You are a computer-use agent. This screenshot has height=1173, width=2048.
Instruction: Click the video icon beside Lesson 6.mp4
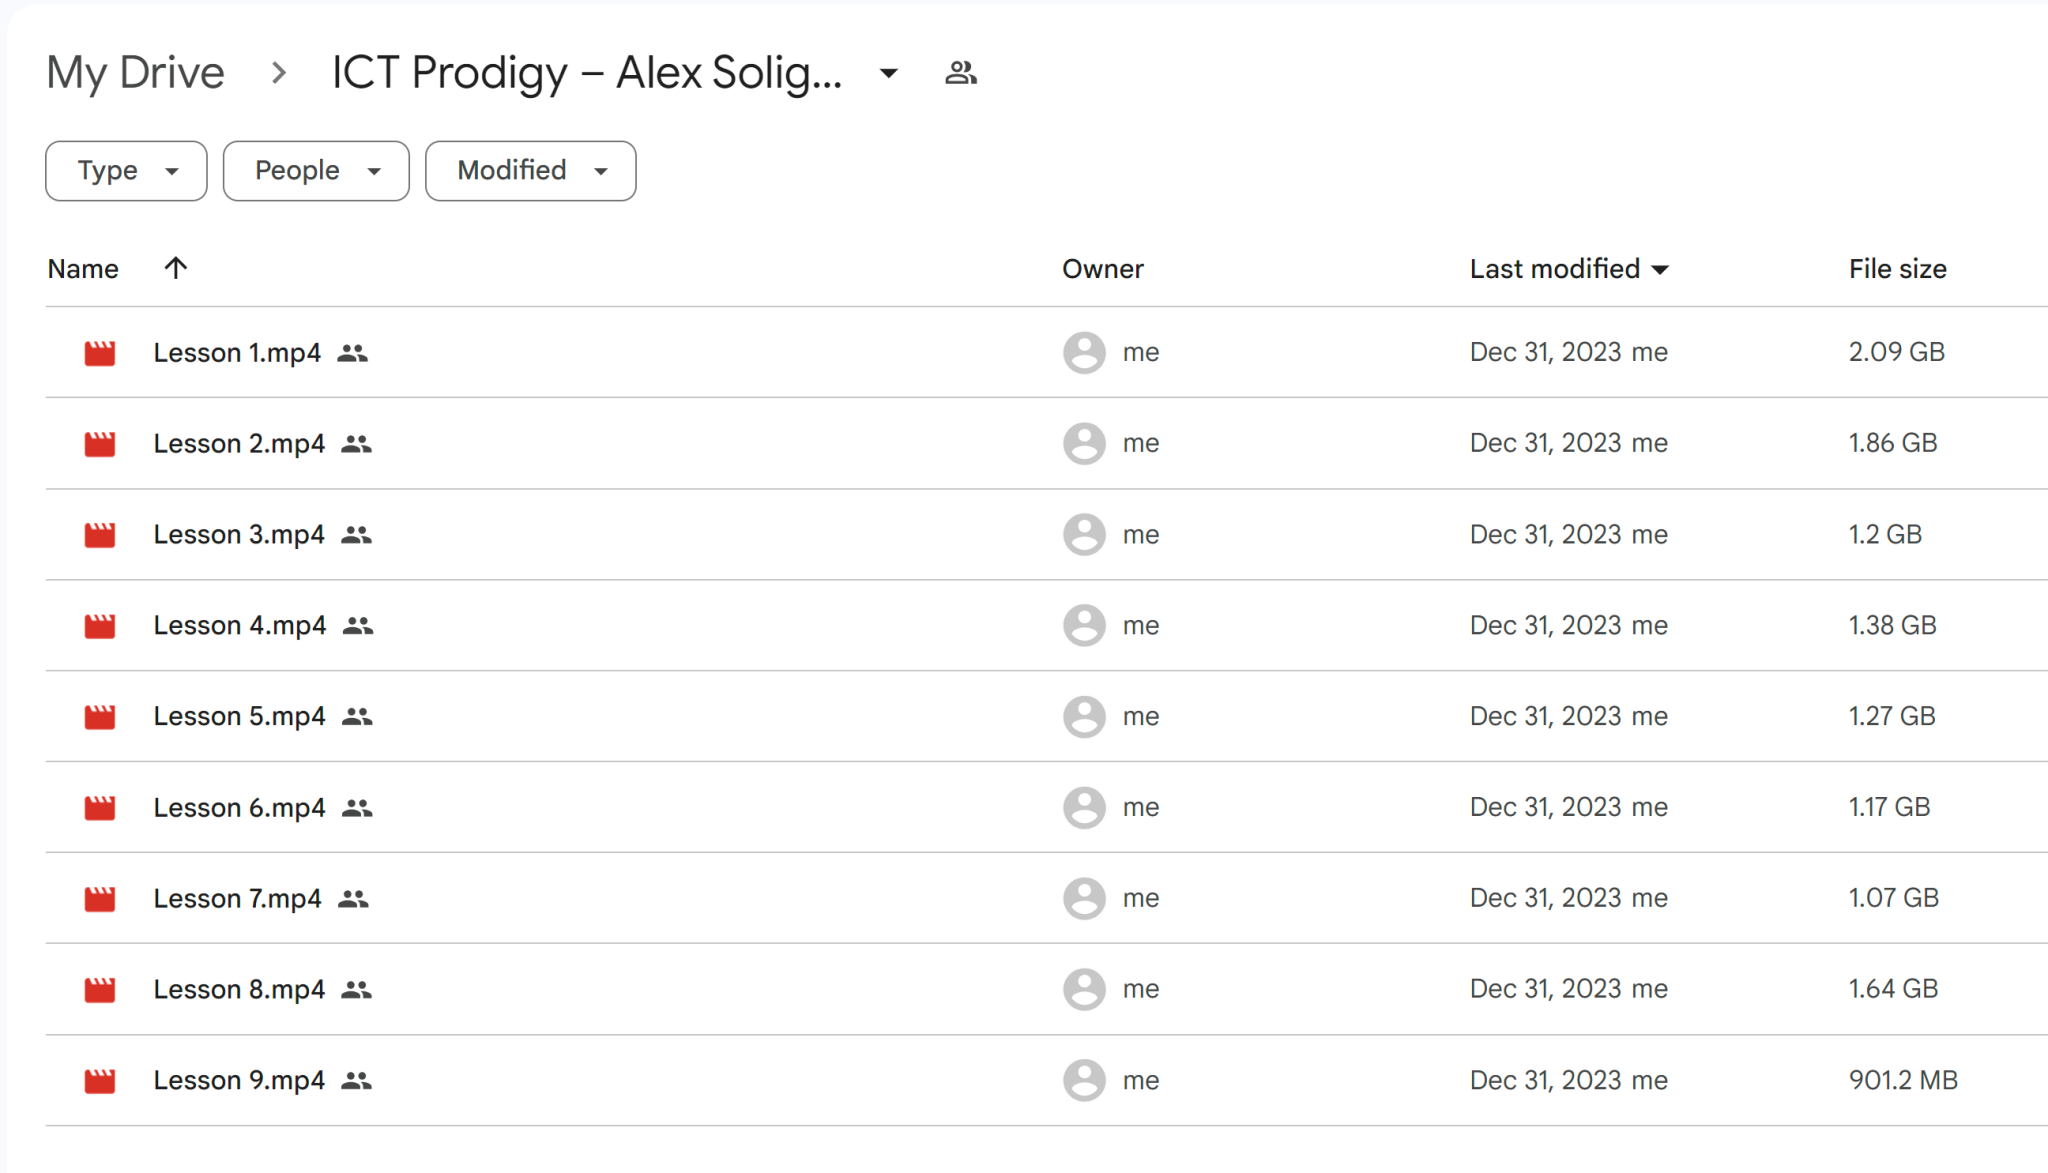99,807
